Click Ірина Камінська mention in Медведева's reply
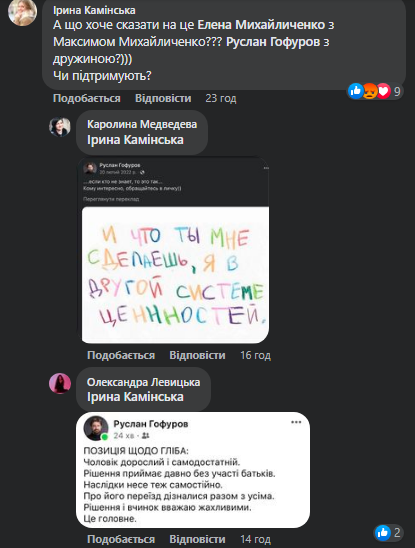 point(135,140)
